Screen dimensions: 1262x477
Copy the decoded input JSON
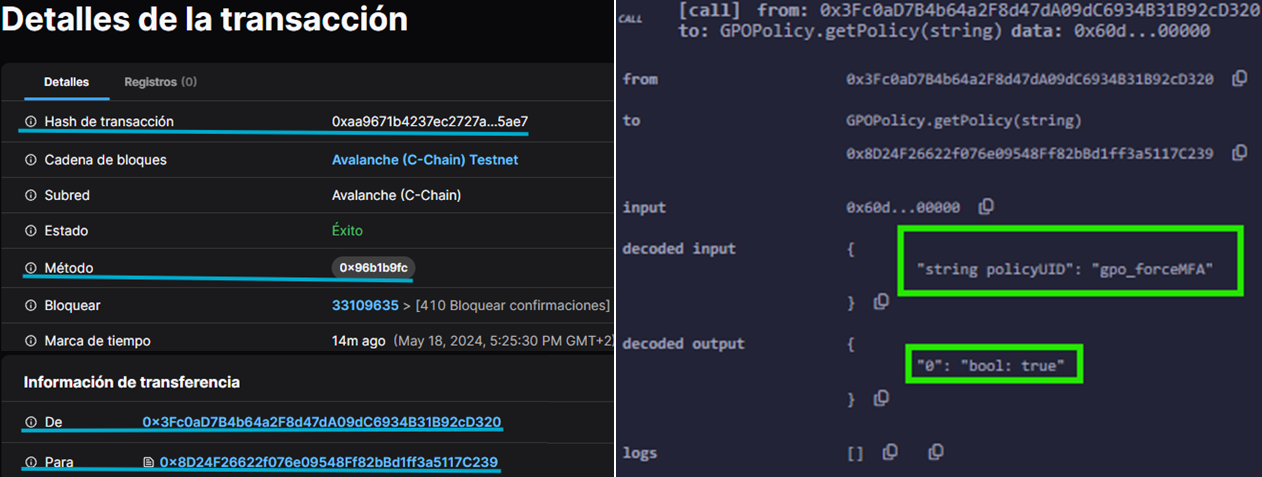click(x=882, y=301)
